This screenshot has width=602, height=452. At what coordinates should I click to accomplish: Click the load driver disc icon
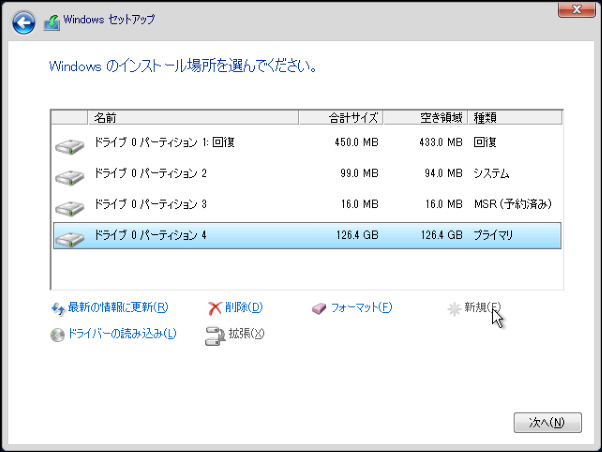click(x=57, y=334)
